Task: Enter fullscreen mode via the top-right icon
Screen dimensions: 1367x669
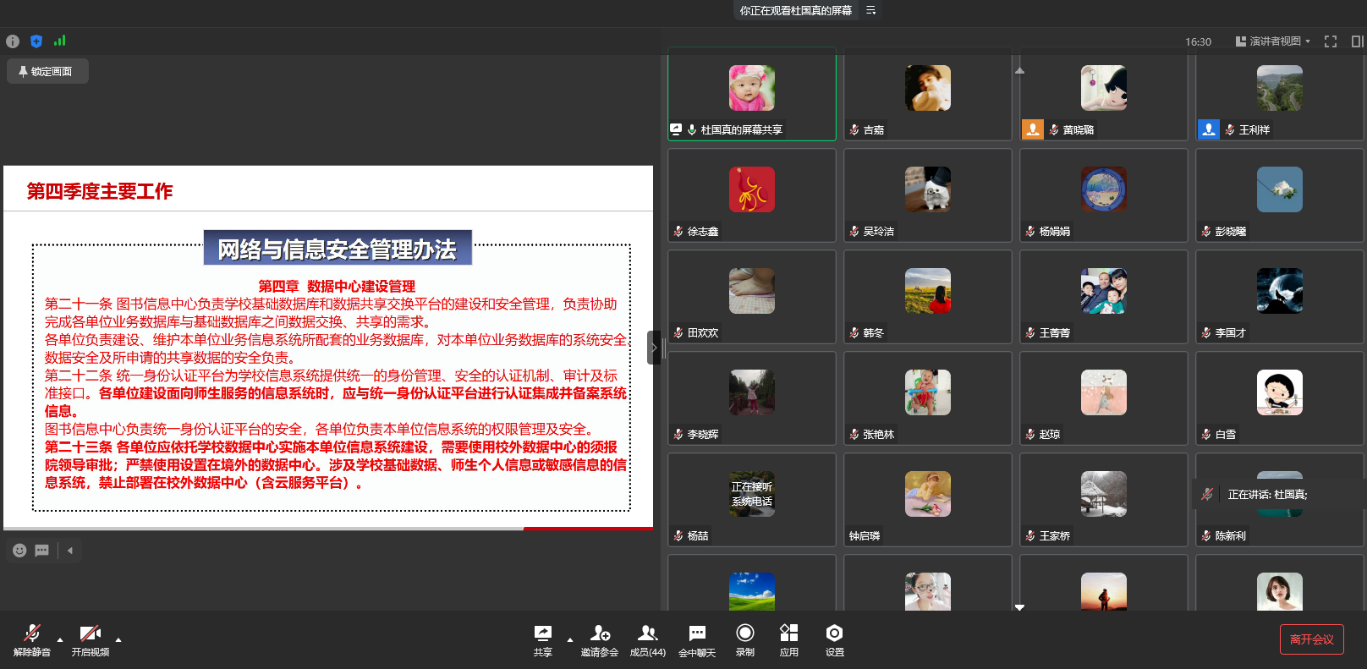Action: [1330, 41]
